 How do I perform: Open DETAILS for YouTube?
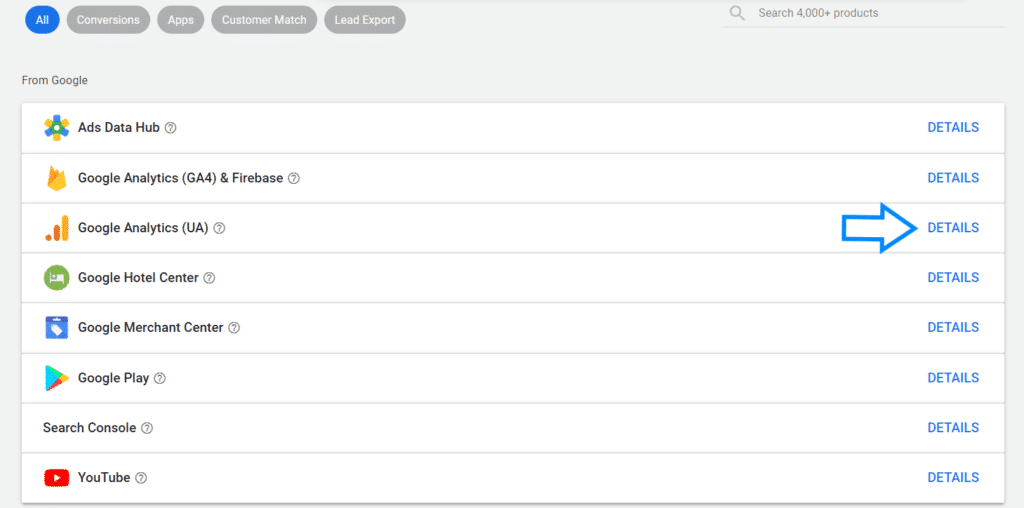(953, 477)
